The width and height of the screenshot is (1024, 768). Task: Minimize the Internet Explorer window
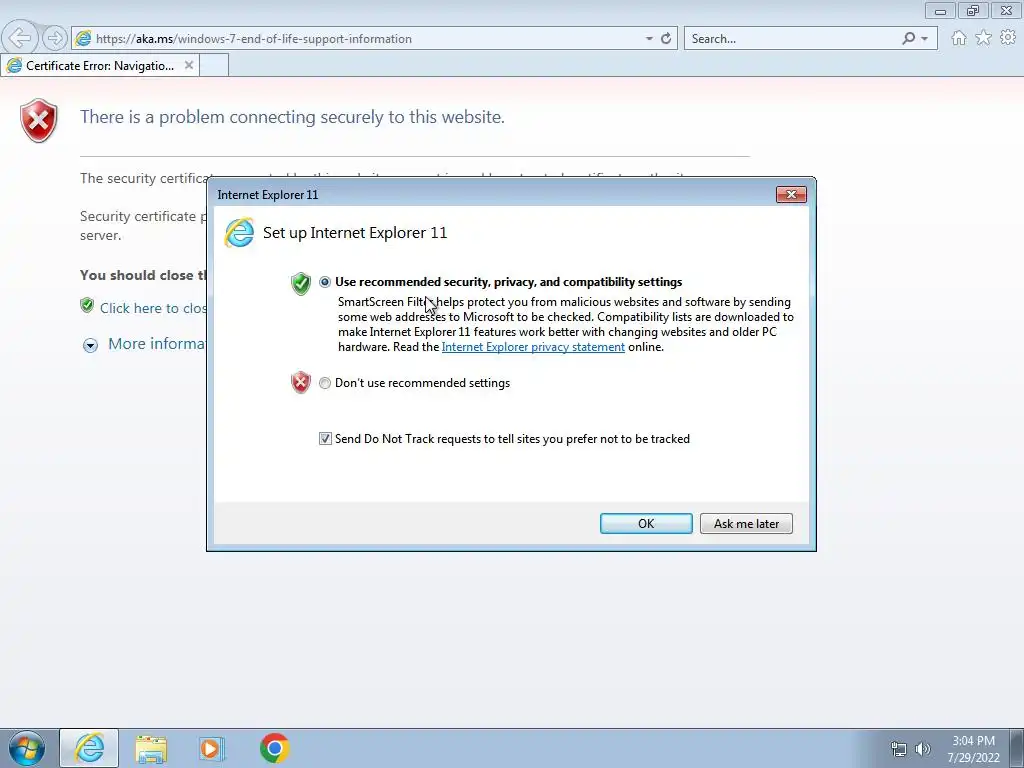pos(940,10)
